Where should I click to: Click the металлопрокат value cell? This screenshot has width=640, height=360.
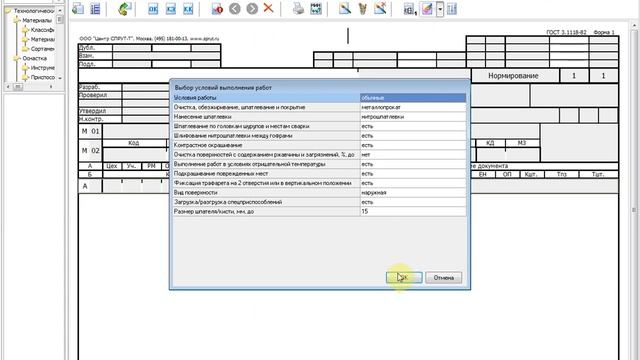pyautogui.click(x=413, y=107)
